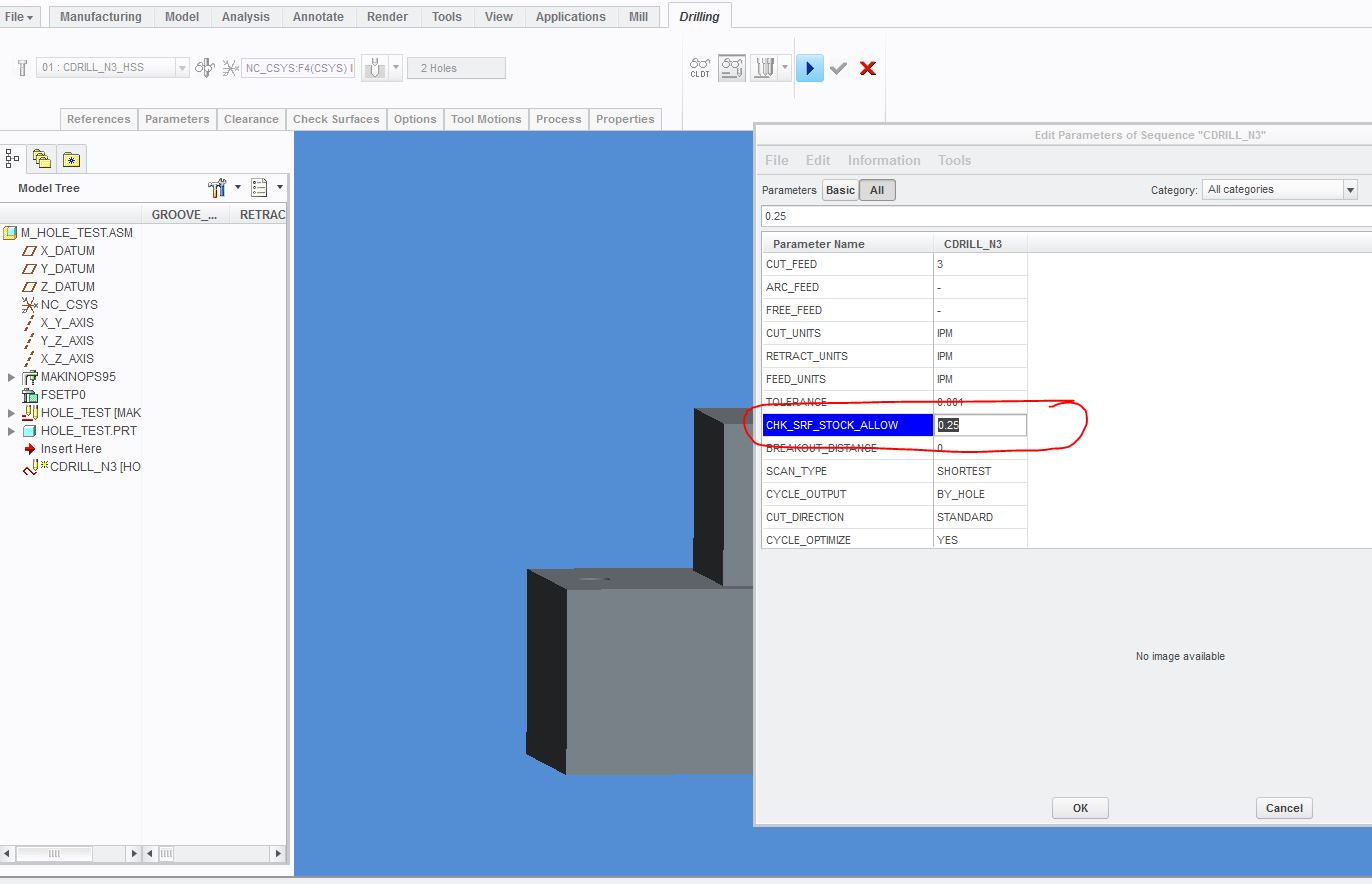Expand the HOLE_TEST.PRT tree node

tap(12, 431)
